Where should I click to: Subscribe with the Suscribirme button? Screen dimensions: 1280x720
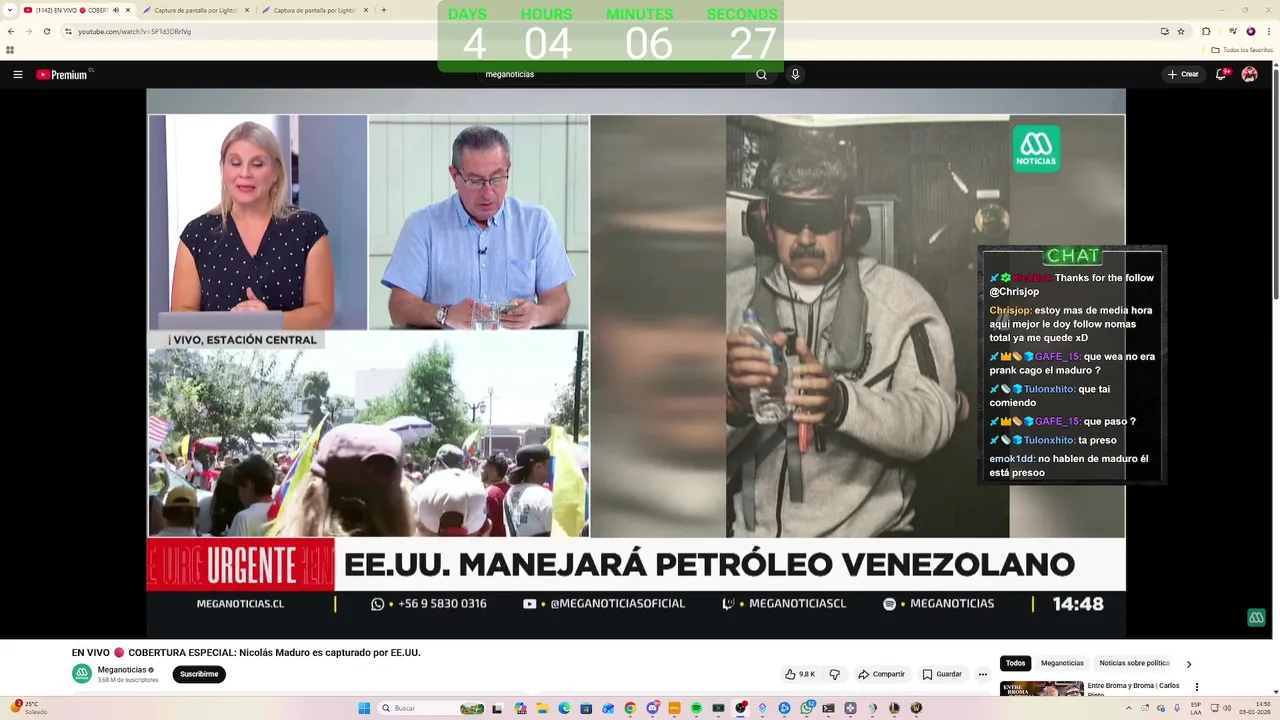(199, 674)
